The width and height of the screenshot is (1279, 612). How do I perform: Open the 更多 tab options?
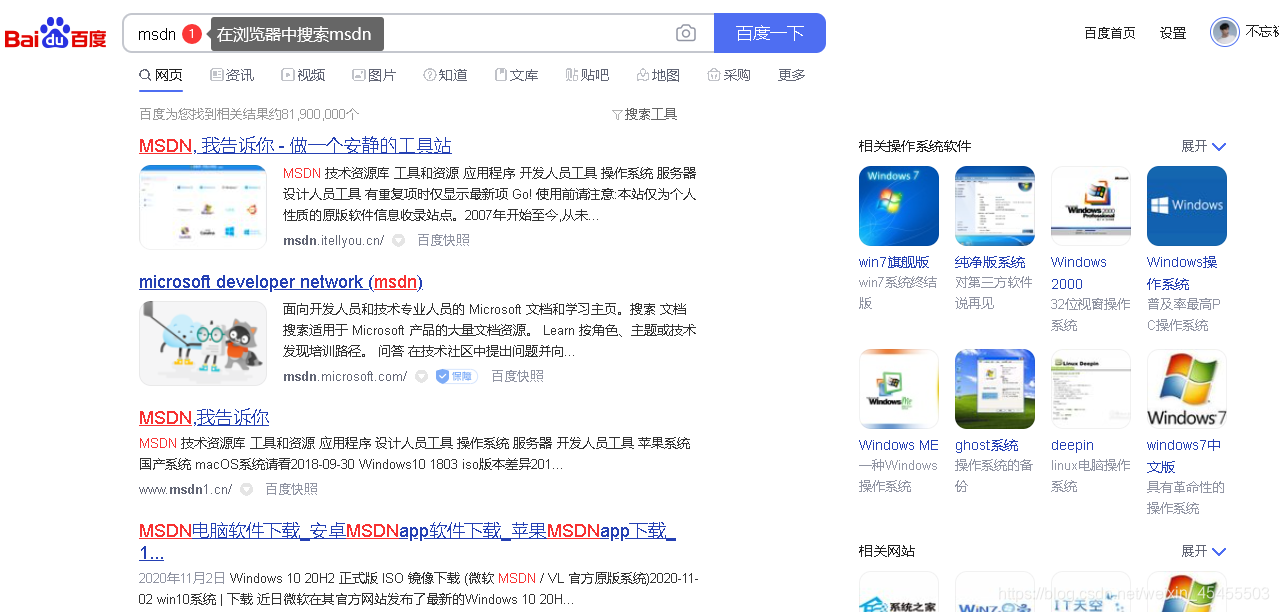pos(792,75)
